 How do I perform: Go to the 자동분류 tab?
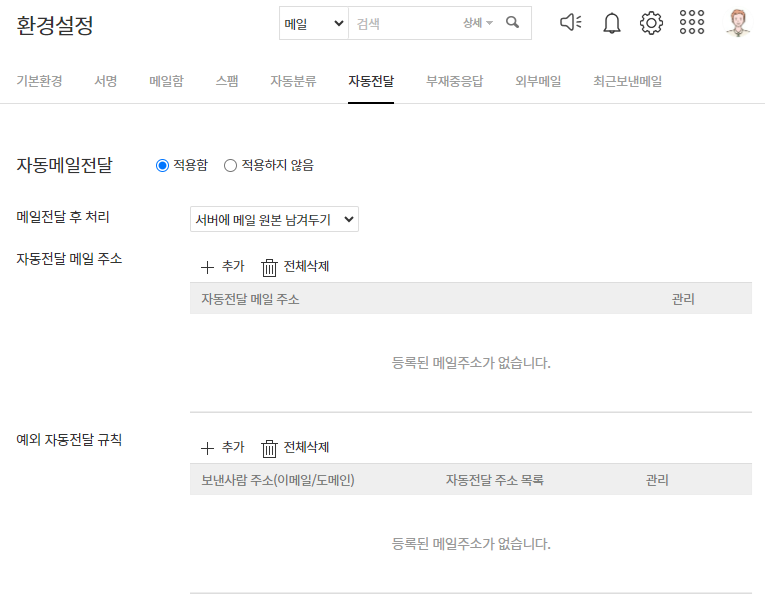293,82
